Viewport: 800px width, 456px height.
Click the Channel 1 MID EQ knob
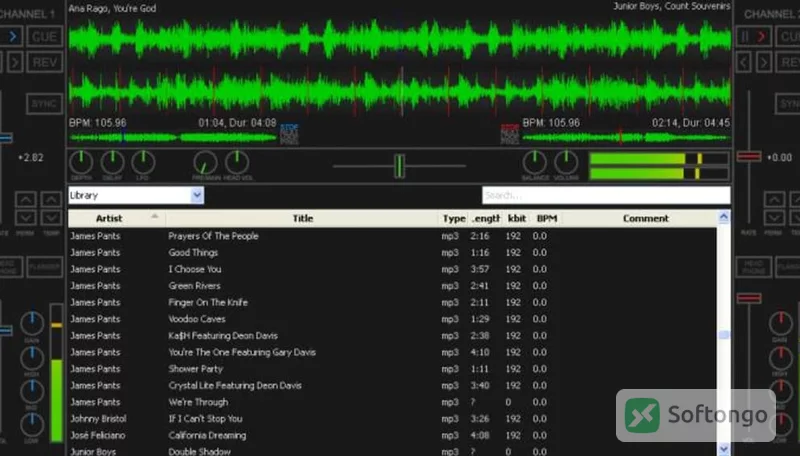point(32,391)
